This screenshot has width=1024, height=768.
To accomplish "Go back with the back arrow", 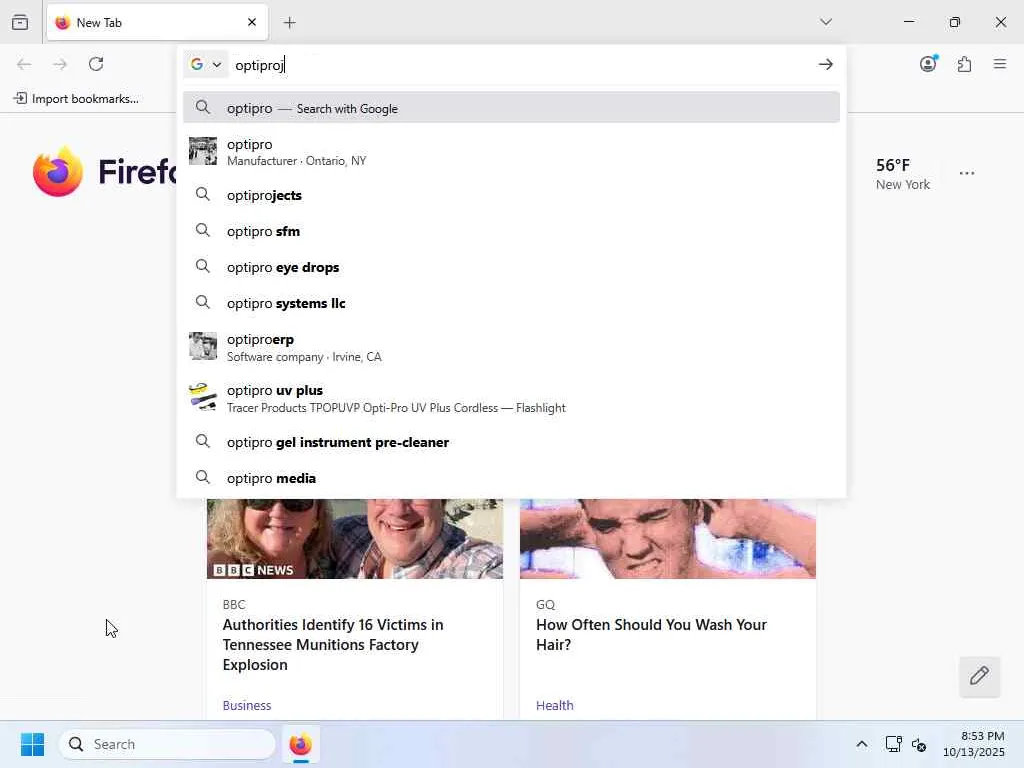I will coord(24,64).
